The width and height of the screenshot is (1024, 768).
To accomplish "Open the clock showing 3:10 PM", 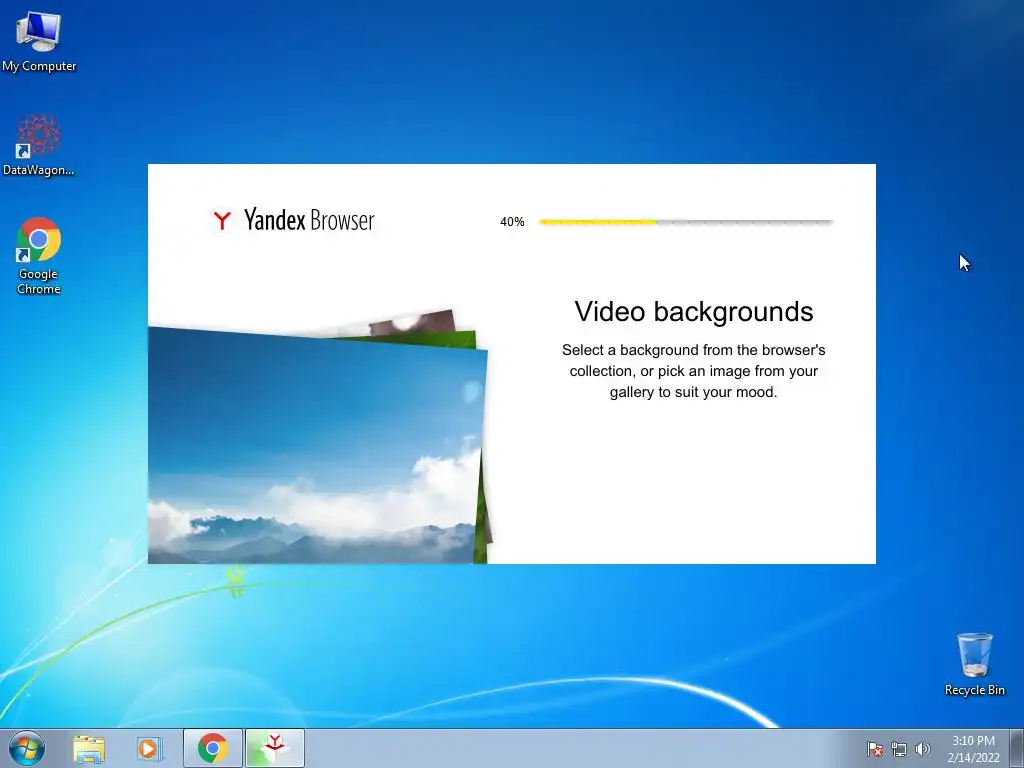I will pyautogui.click(x=973, y=749).
